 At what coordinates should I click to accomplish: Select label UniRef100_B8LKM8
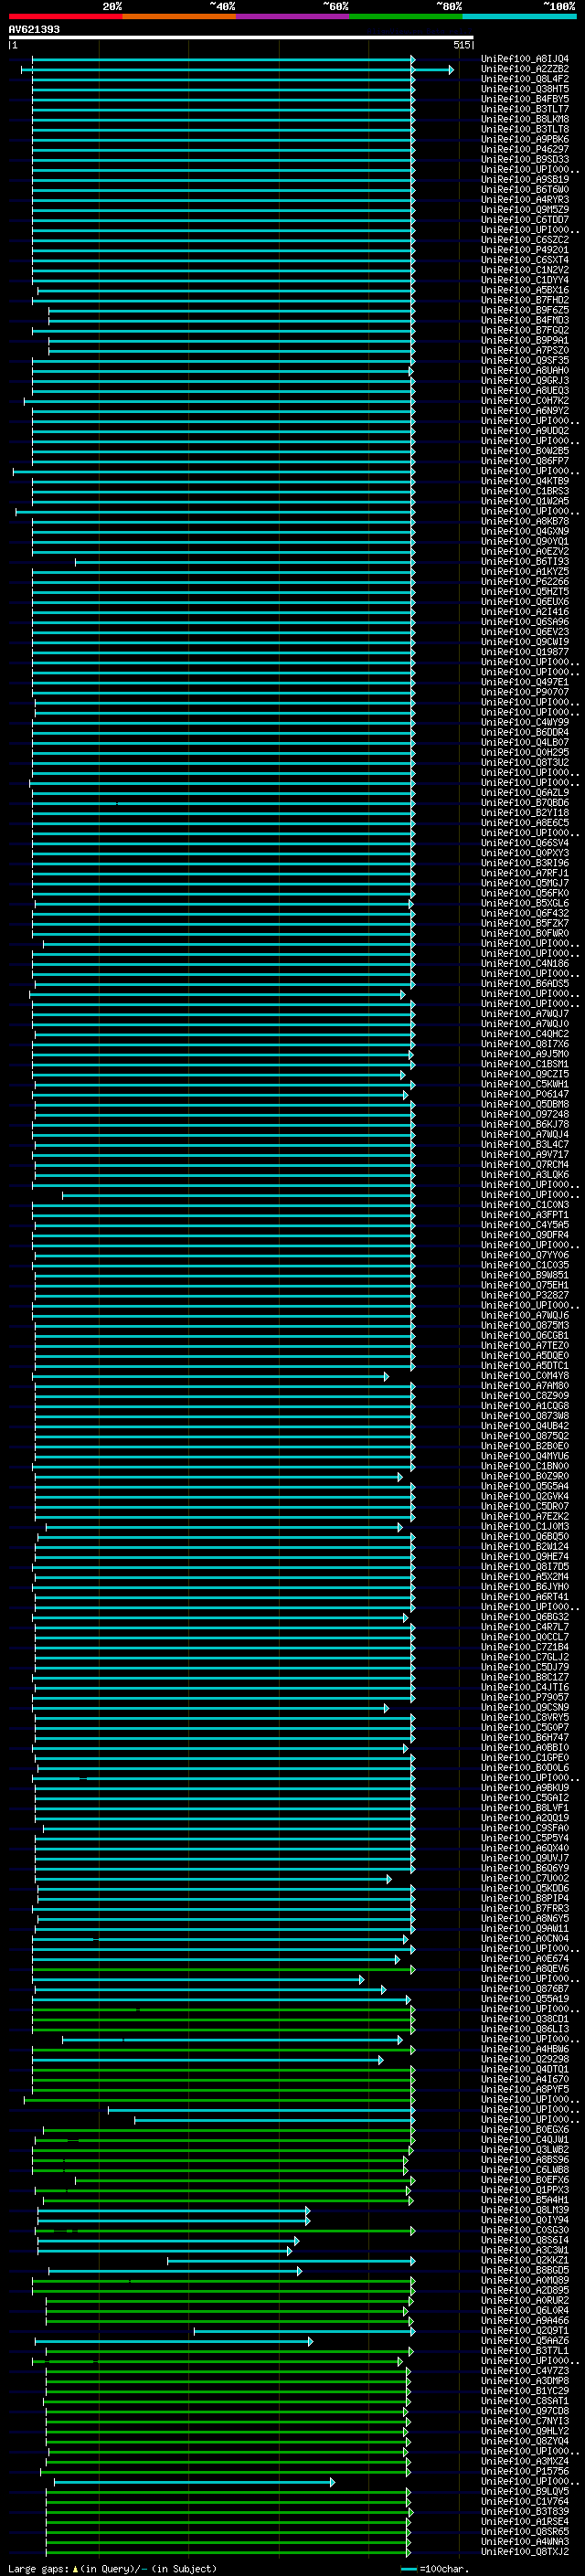click(x=525, y=119)
